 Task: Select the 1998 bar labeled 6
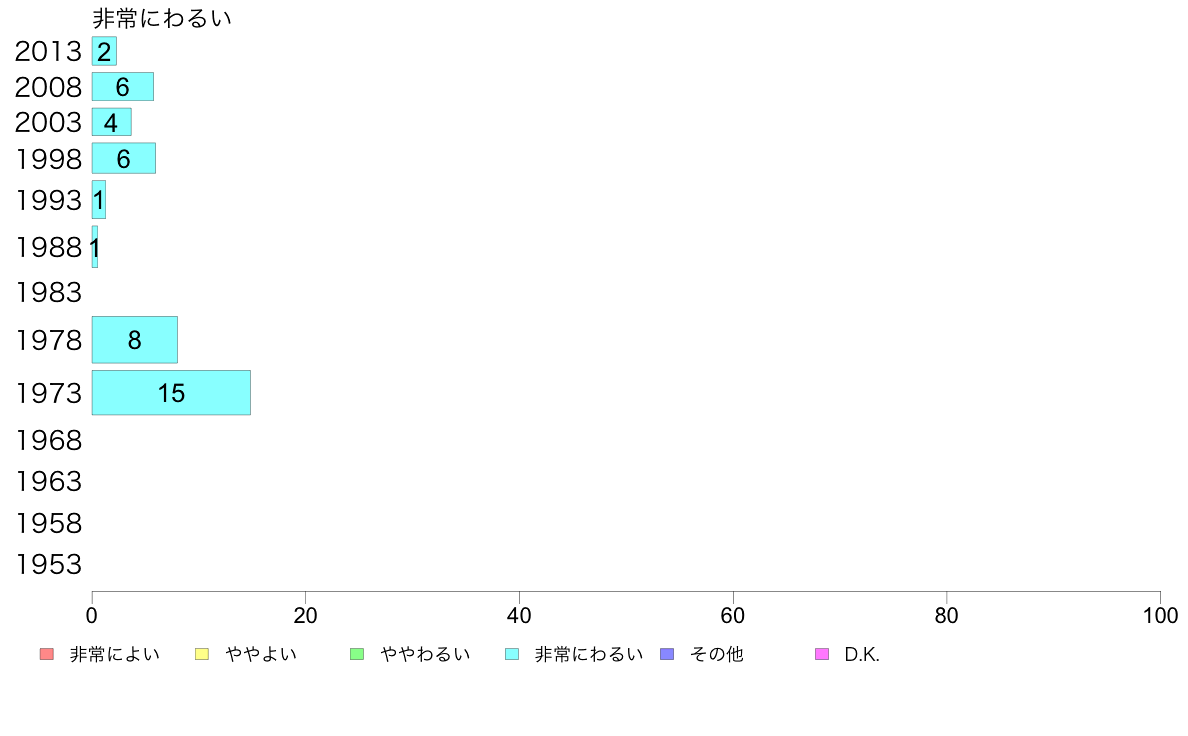pos(123,158)
